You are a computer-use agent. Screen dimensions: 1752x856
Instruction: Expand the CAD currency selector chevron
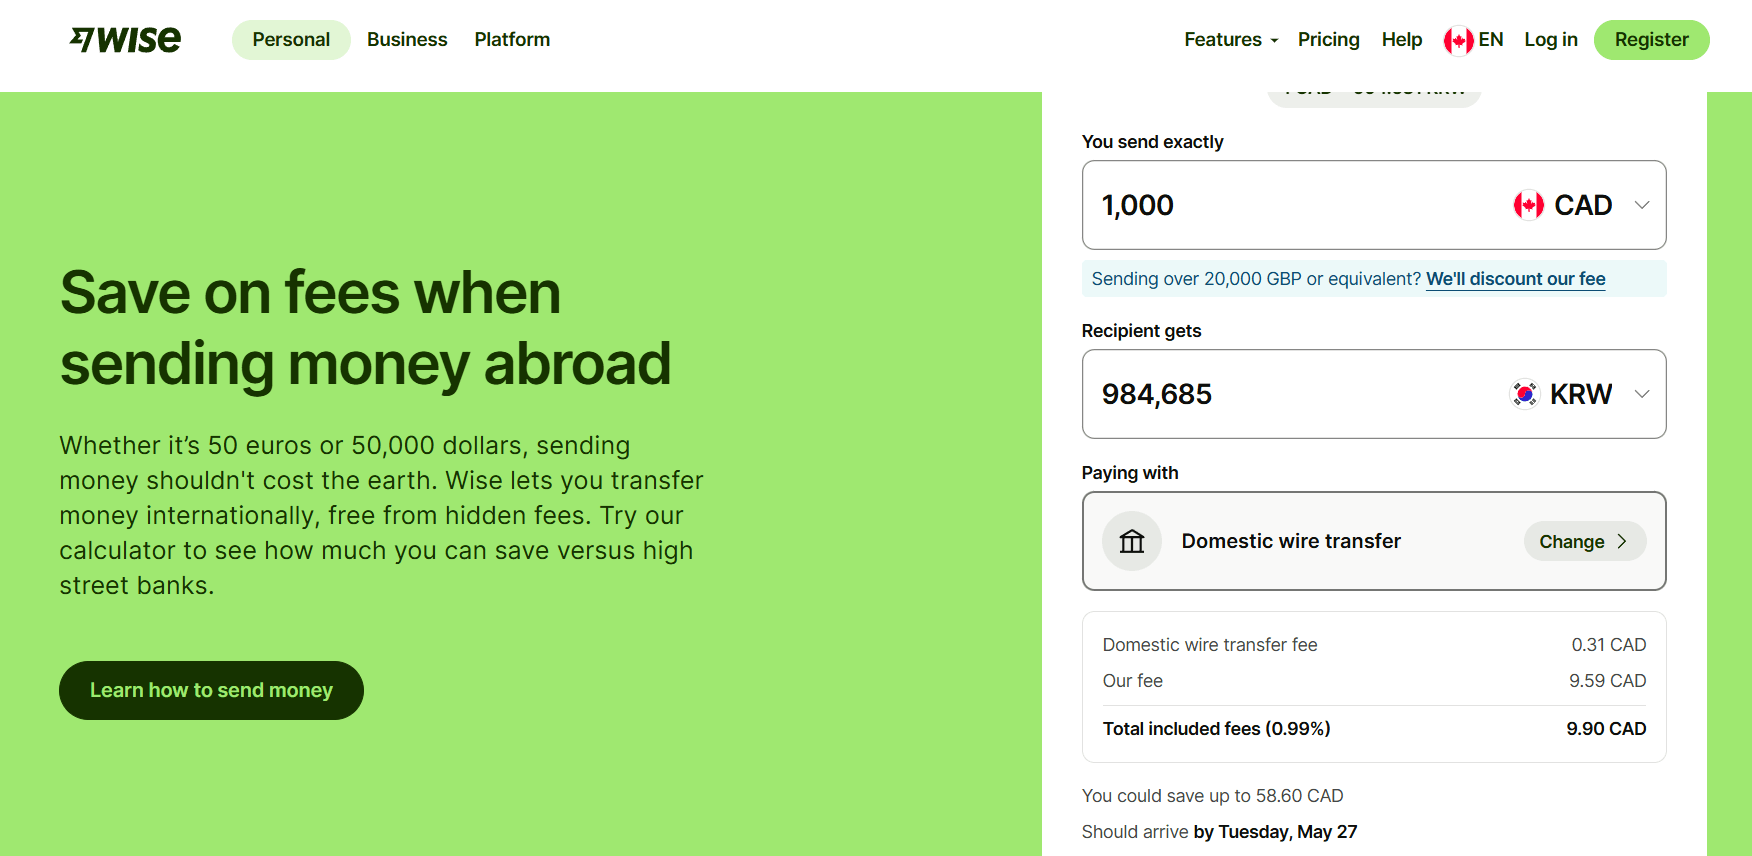(1642, 205)
